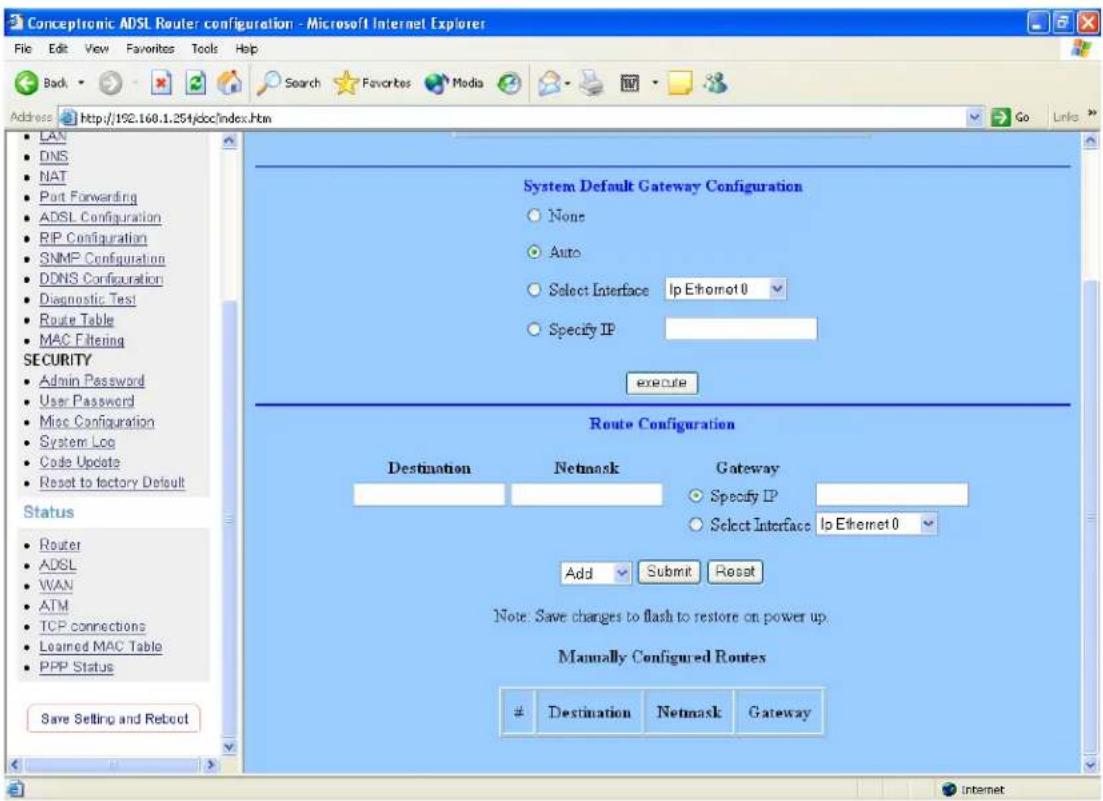
Task: Open the Add action dropdown
Action: (596, 573)
